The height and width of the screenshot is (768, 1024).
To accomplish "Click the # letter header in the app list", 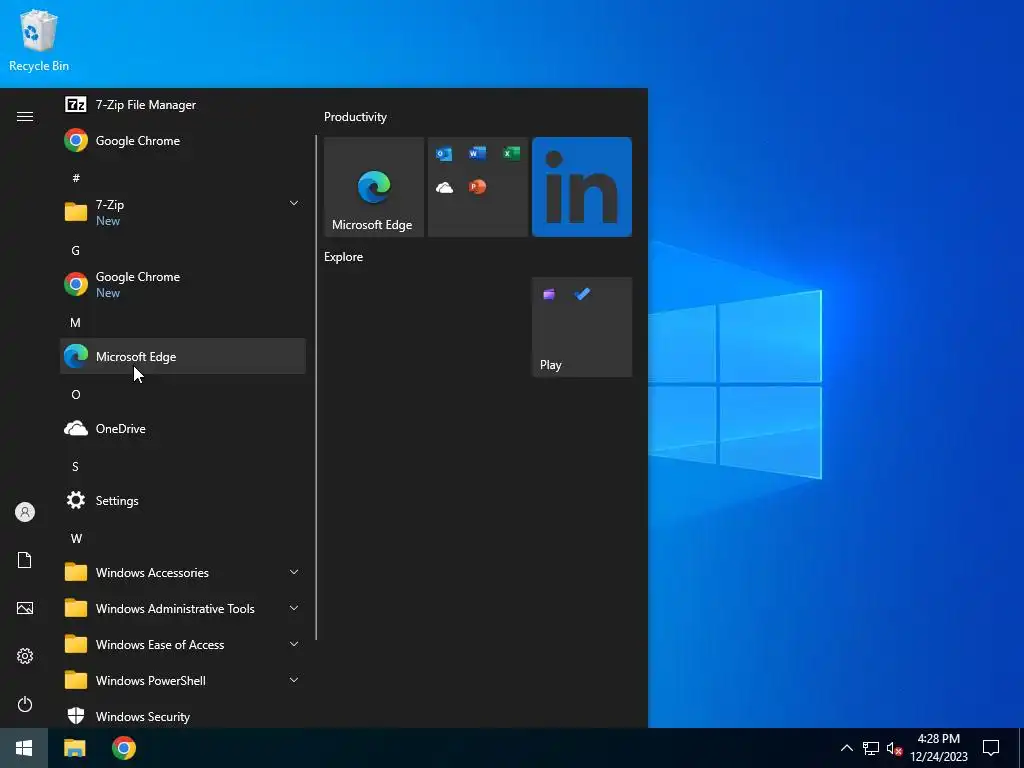I will coord(76,178).
